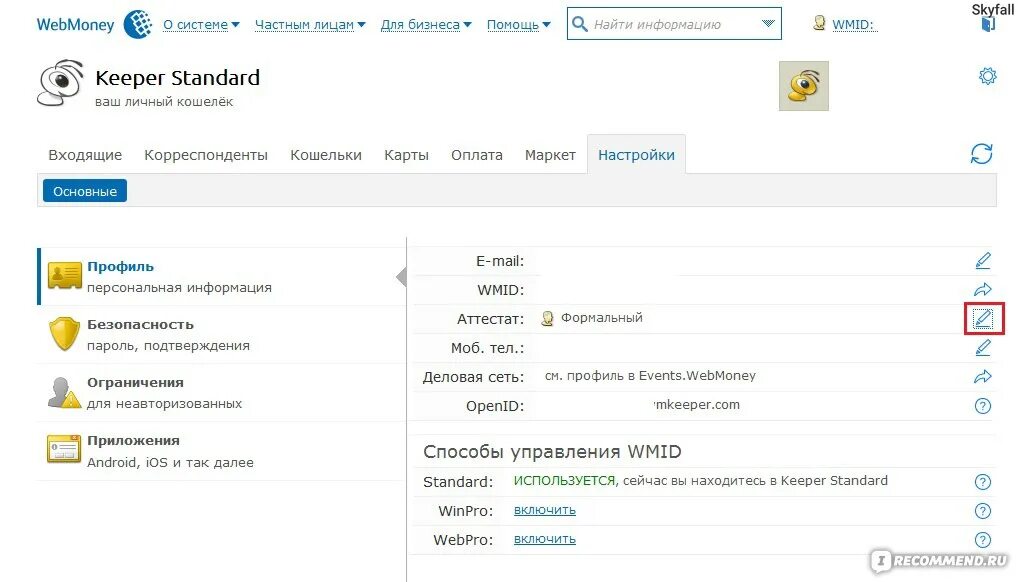Switch to the Корреспонденты tab

click(206, 155)
